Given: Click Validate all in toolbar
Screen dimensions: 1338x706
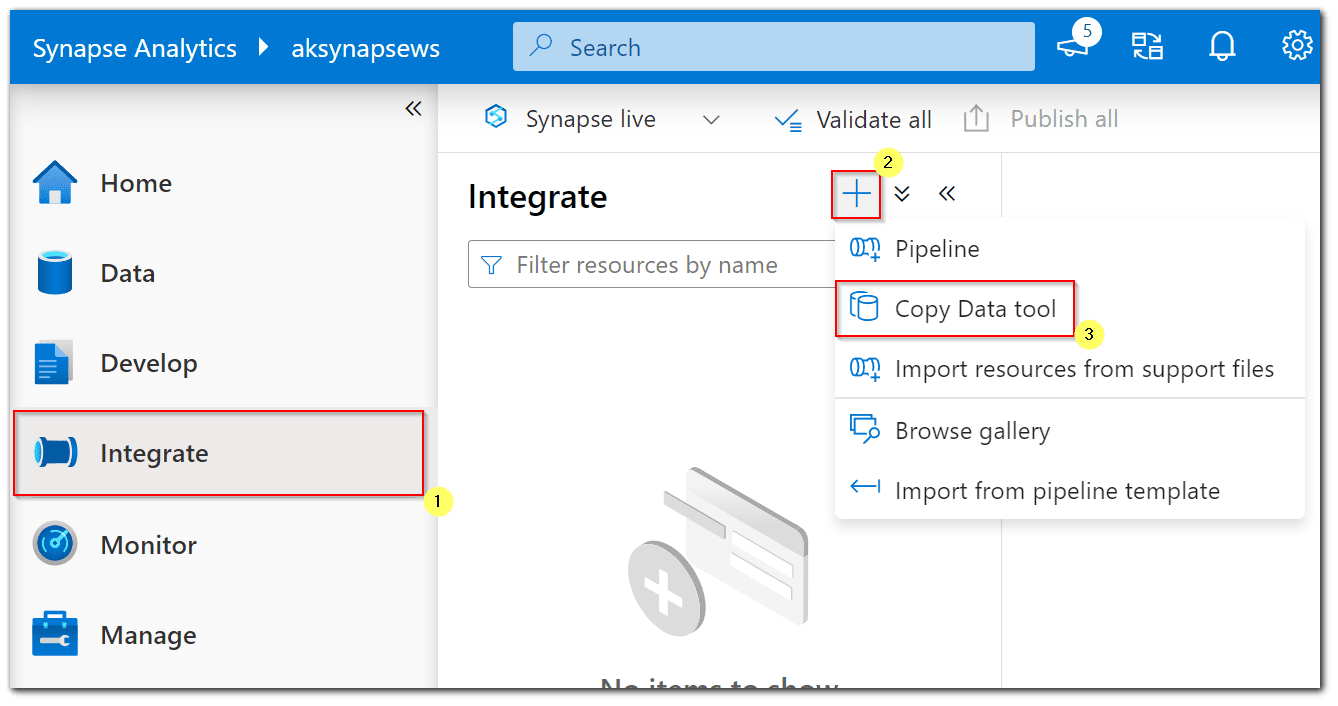Looking at the screenshot, I should (853, 120).
